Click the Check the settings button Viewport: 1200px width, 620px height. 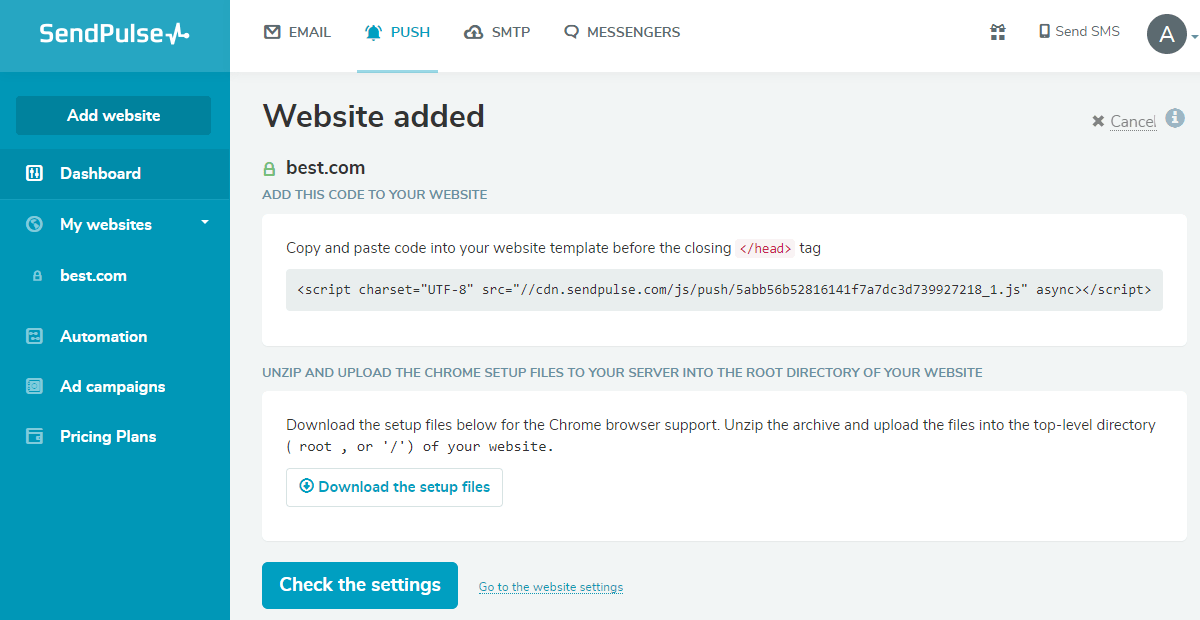tap(360, 585)
